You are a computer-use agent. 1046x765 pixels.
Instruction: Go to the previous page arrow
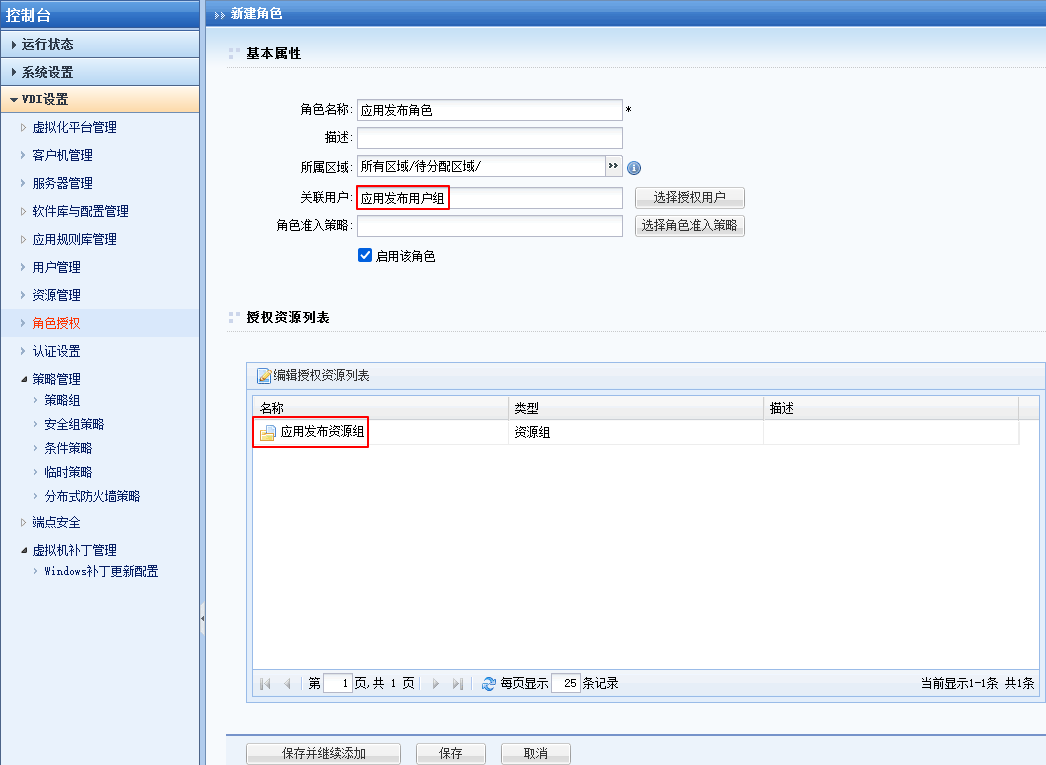coord(287,684)
